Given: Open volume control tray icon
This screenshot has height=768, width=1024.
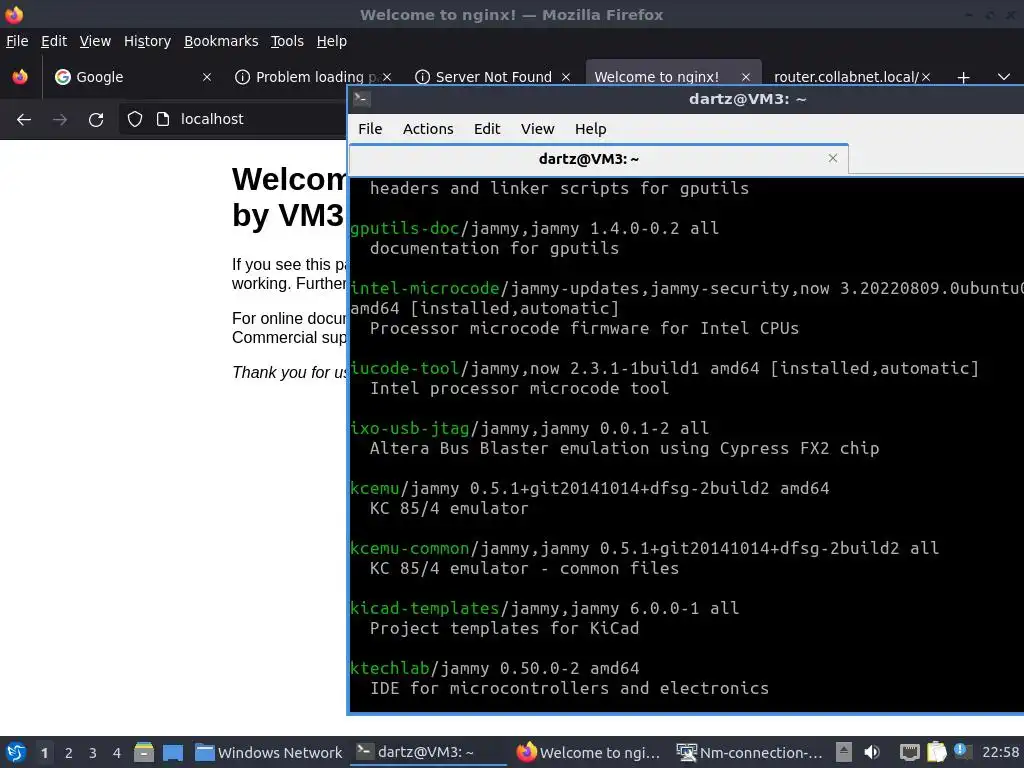Looking at the screenshot, I should point(872,752).
